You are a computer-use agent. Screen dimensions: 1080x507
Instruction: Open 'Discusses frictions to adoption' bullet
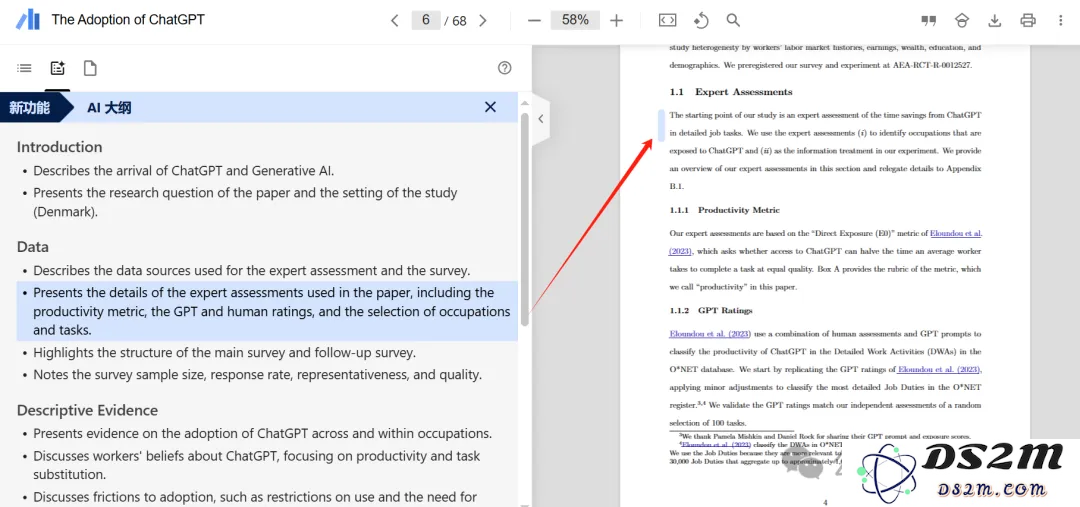tap(256, 497)
